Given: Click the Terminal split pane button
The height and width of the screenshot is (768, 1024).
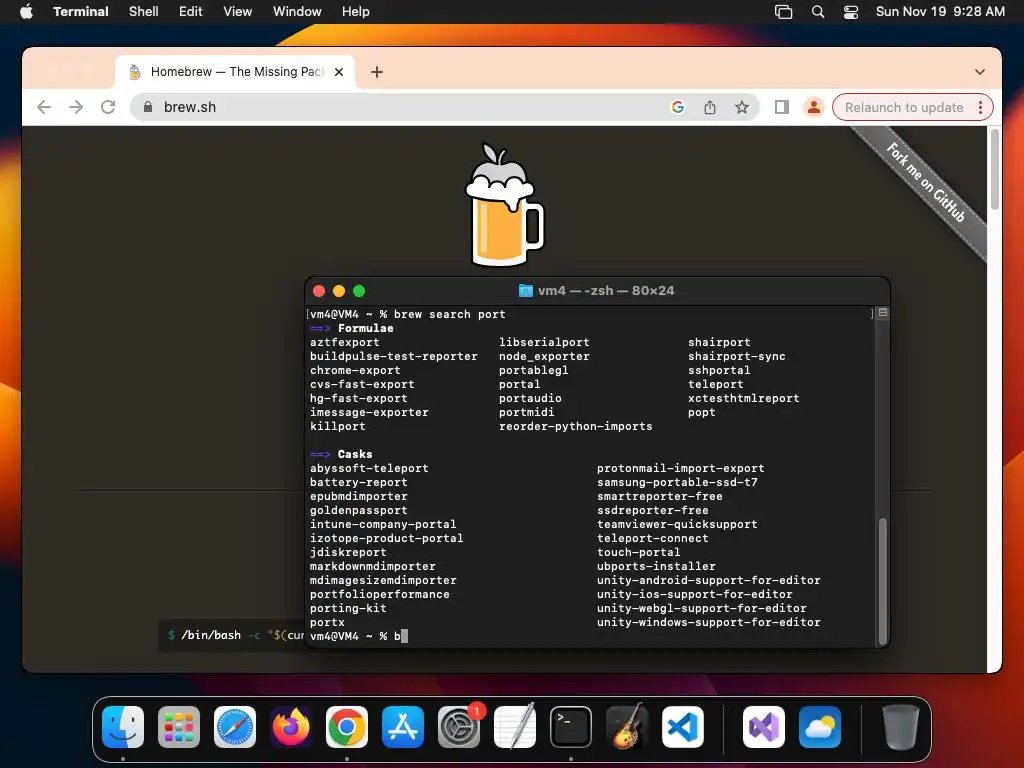Looking at the screenshot, I should coord(883,313).
